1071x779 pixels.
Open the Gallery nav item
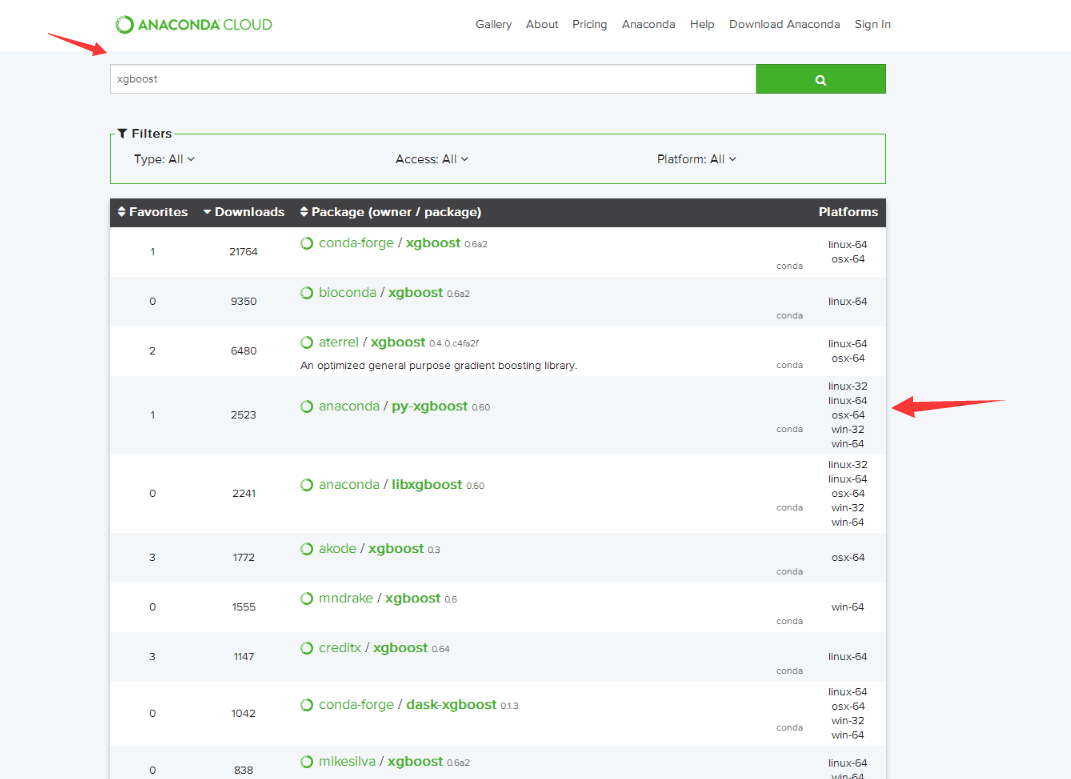pos(493,25)
